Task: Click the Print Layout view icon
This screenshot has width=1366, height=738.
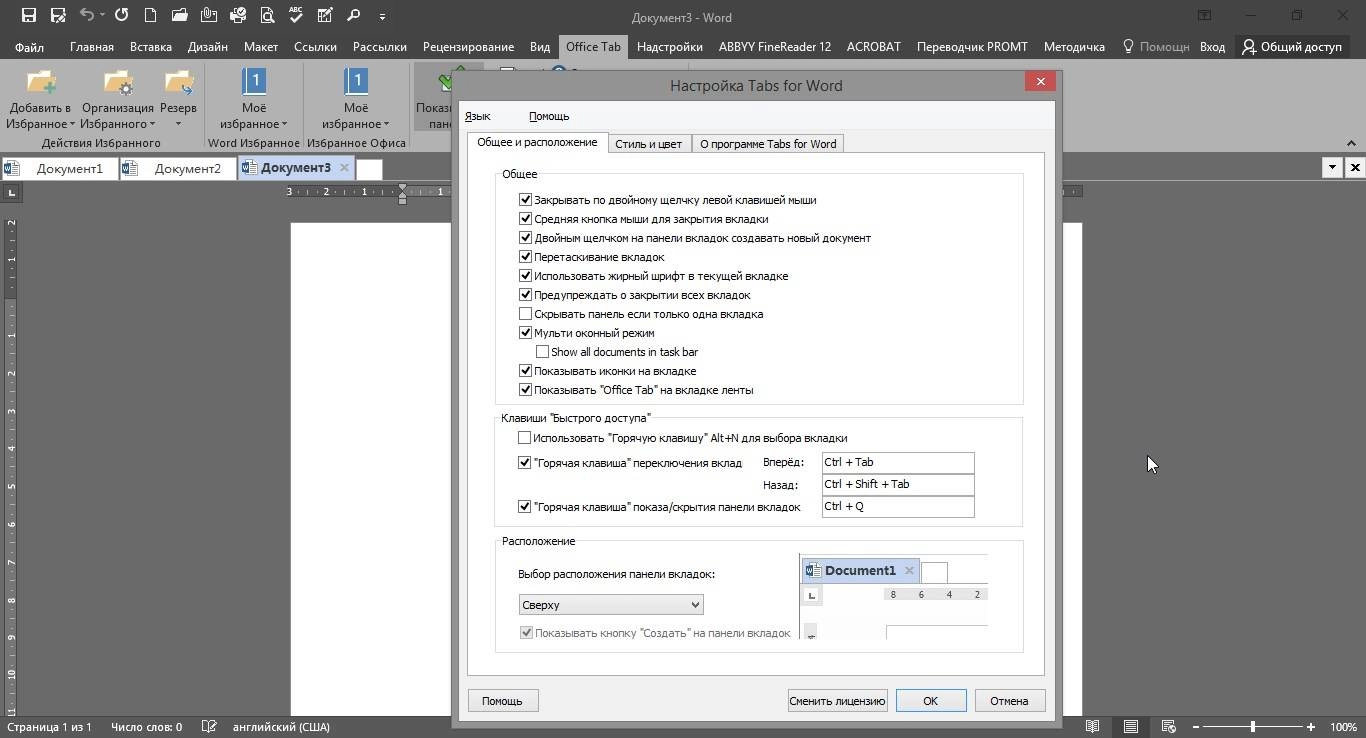Action: pyautogui.click(x=1130, y=727)
